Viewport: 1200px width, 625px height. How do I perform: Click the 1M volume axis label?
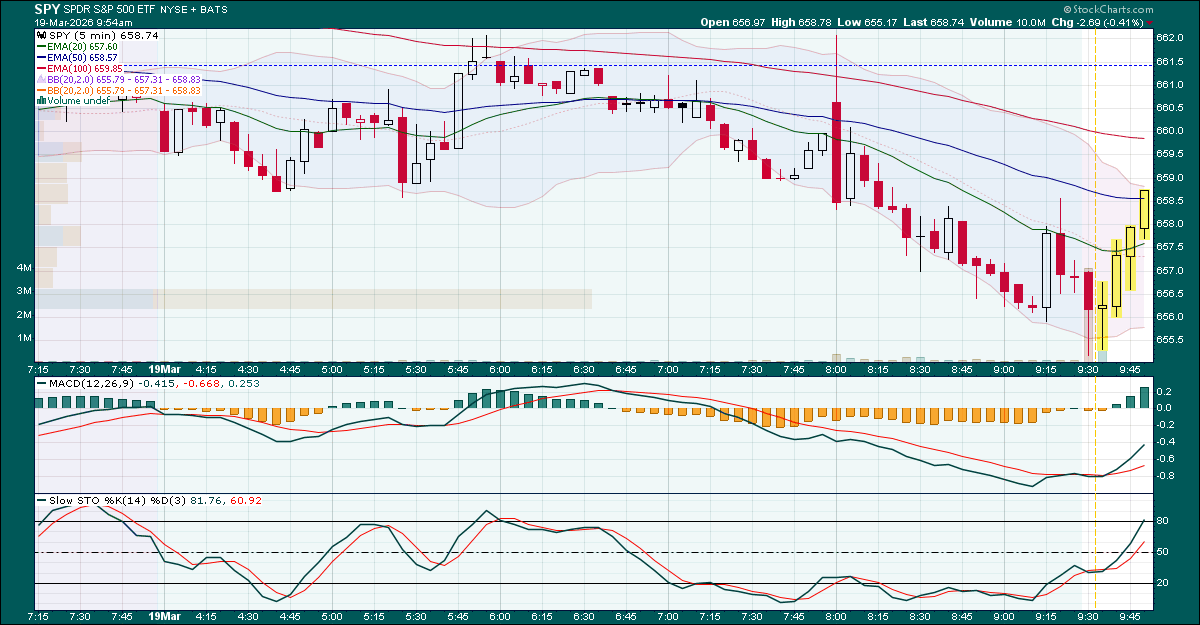coord(24,338)
